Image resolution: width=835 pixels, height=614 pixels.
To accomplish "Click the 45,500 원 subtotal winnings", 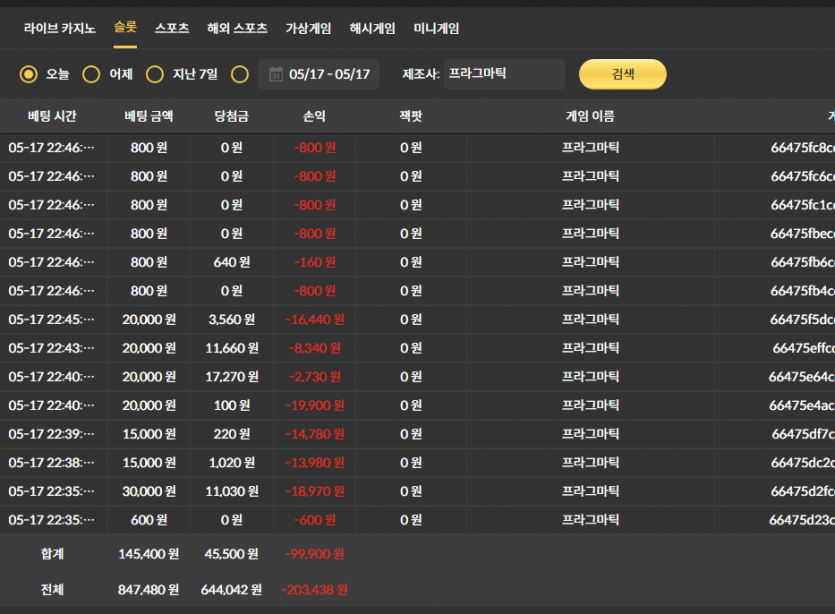I will [x=232, y=554].
